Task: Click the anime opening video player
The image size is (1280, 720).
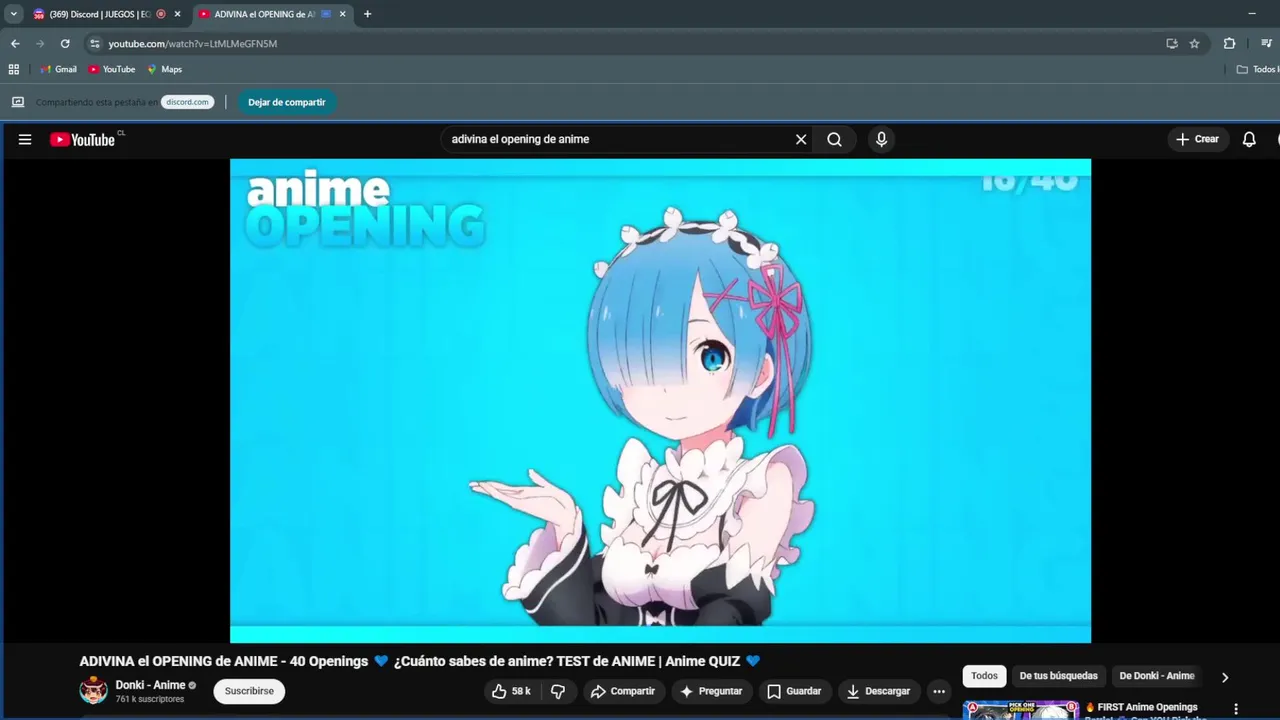Action: (660, 400)
